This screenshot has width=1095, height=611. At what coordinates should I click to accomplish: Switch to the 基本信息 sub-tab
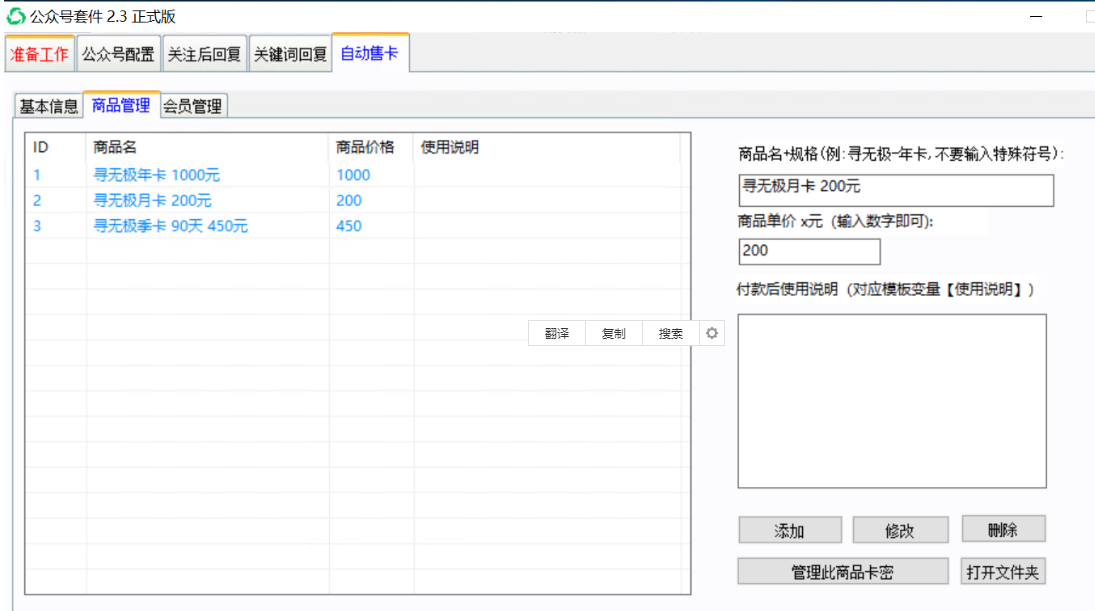click(46, 106)
